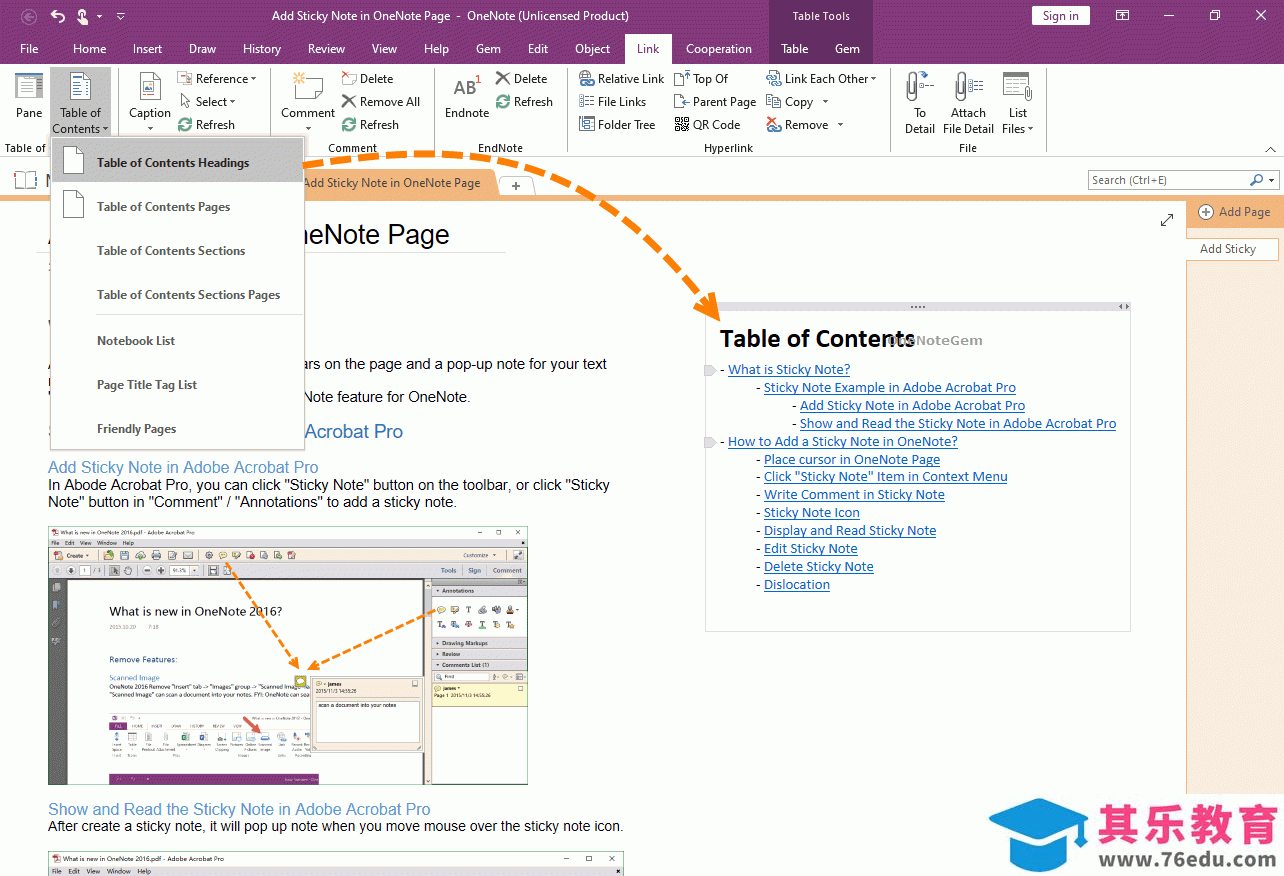This screenshot has height=876, width=1284.
Task: Open the Table tab under Table Tools
Action: (x=794, y=49)
